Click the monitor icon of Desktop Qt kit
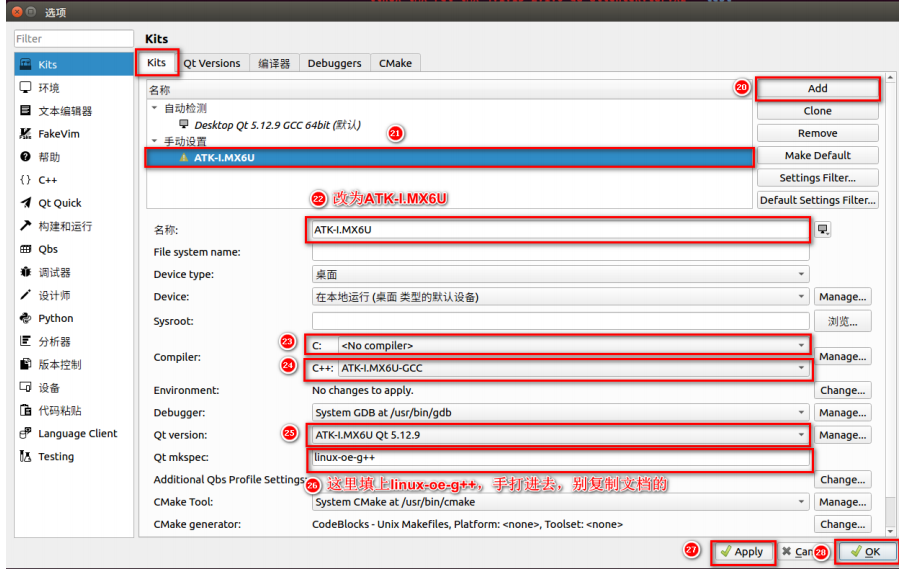 pos(183,124)
